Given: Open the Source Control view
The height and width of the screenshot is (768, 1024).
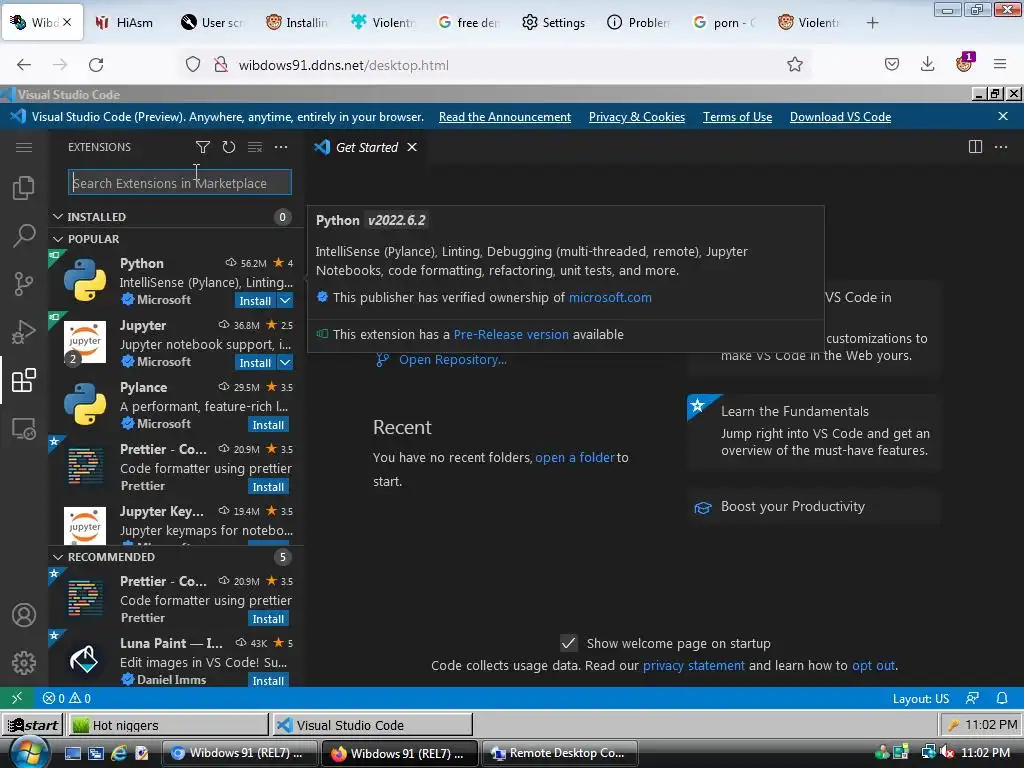Looking at the screenshot, I should click(24, 283).
